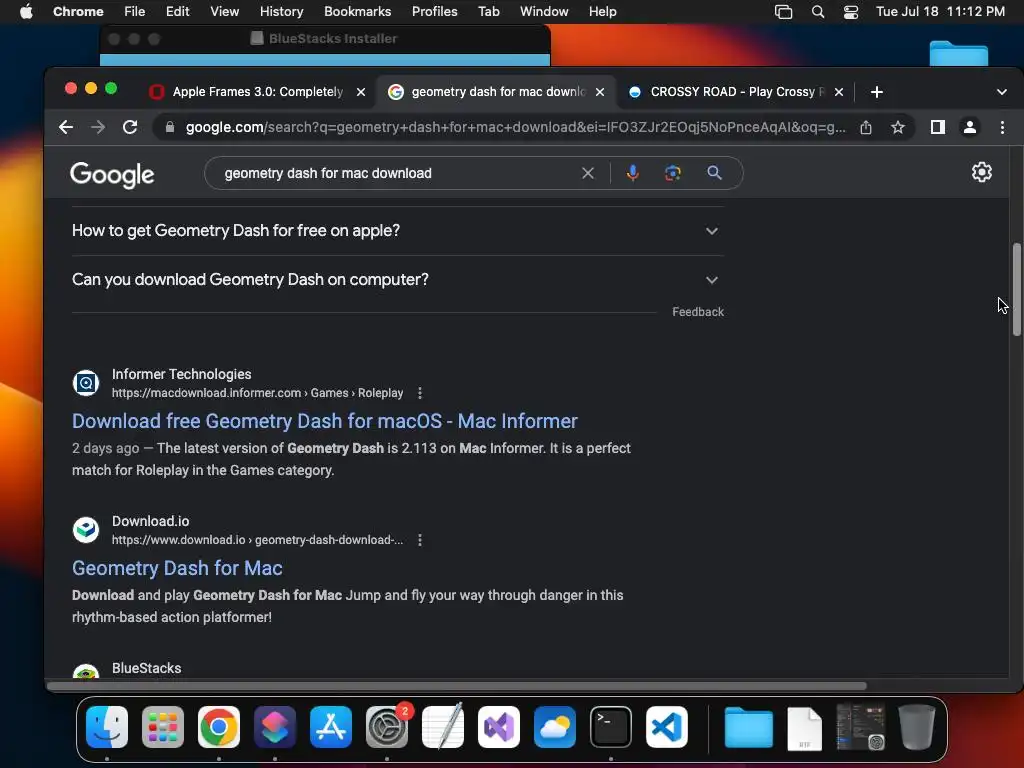The height and width of the screenshot is (768, 1024).
Task: Close the Apple Frames 3.0 tab
Action: coord(360,92)
